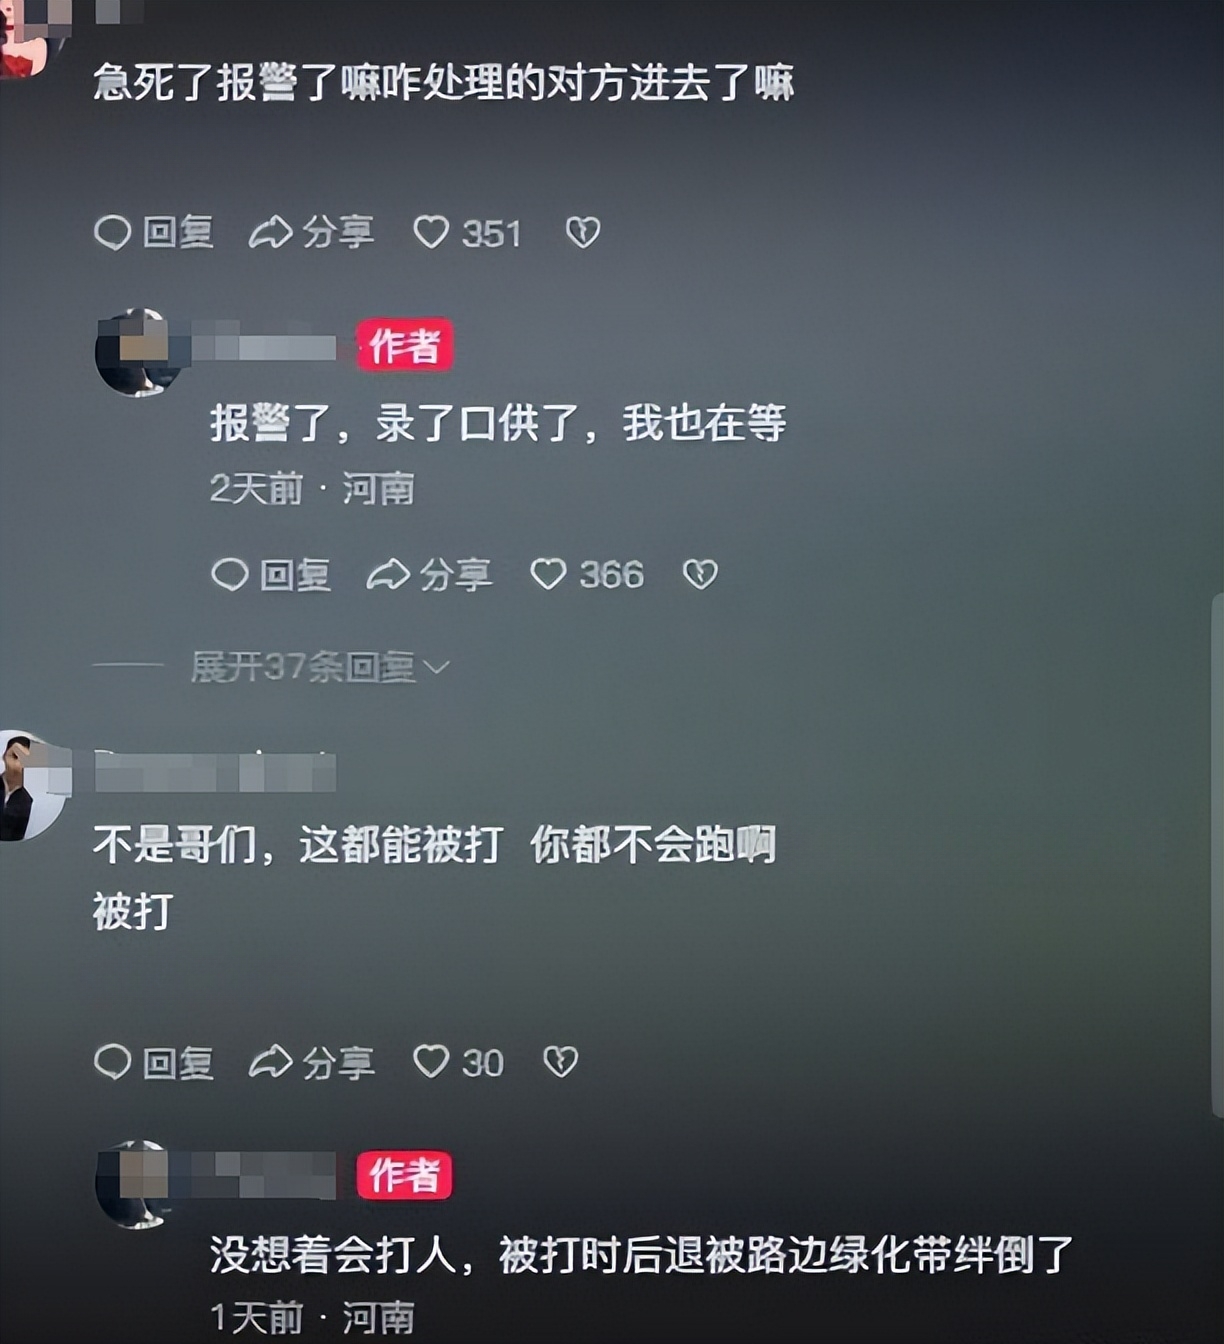Image resolution: width=1224 pixels, height=1344 pixels.
Task: Open author's avatar beside 没想着会打人 reply
Action: pos(140,1184)
